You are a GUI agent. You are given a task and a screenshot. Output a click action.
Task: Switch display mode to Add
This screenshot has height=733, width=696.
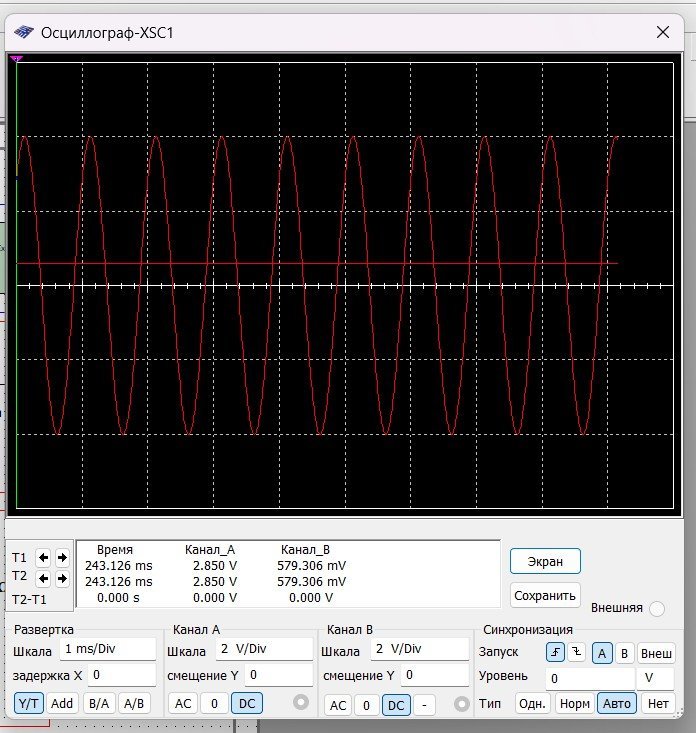point(64,703)
